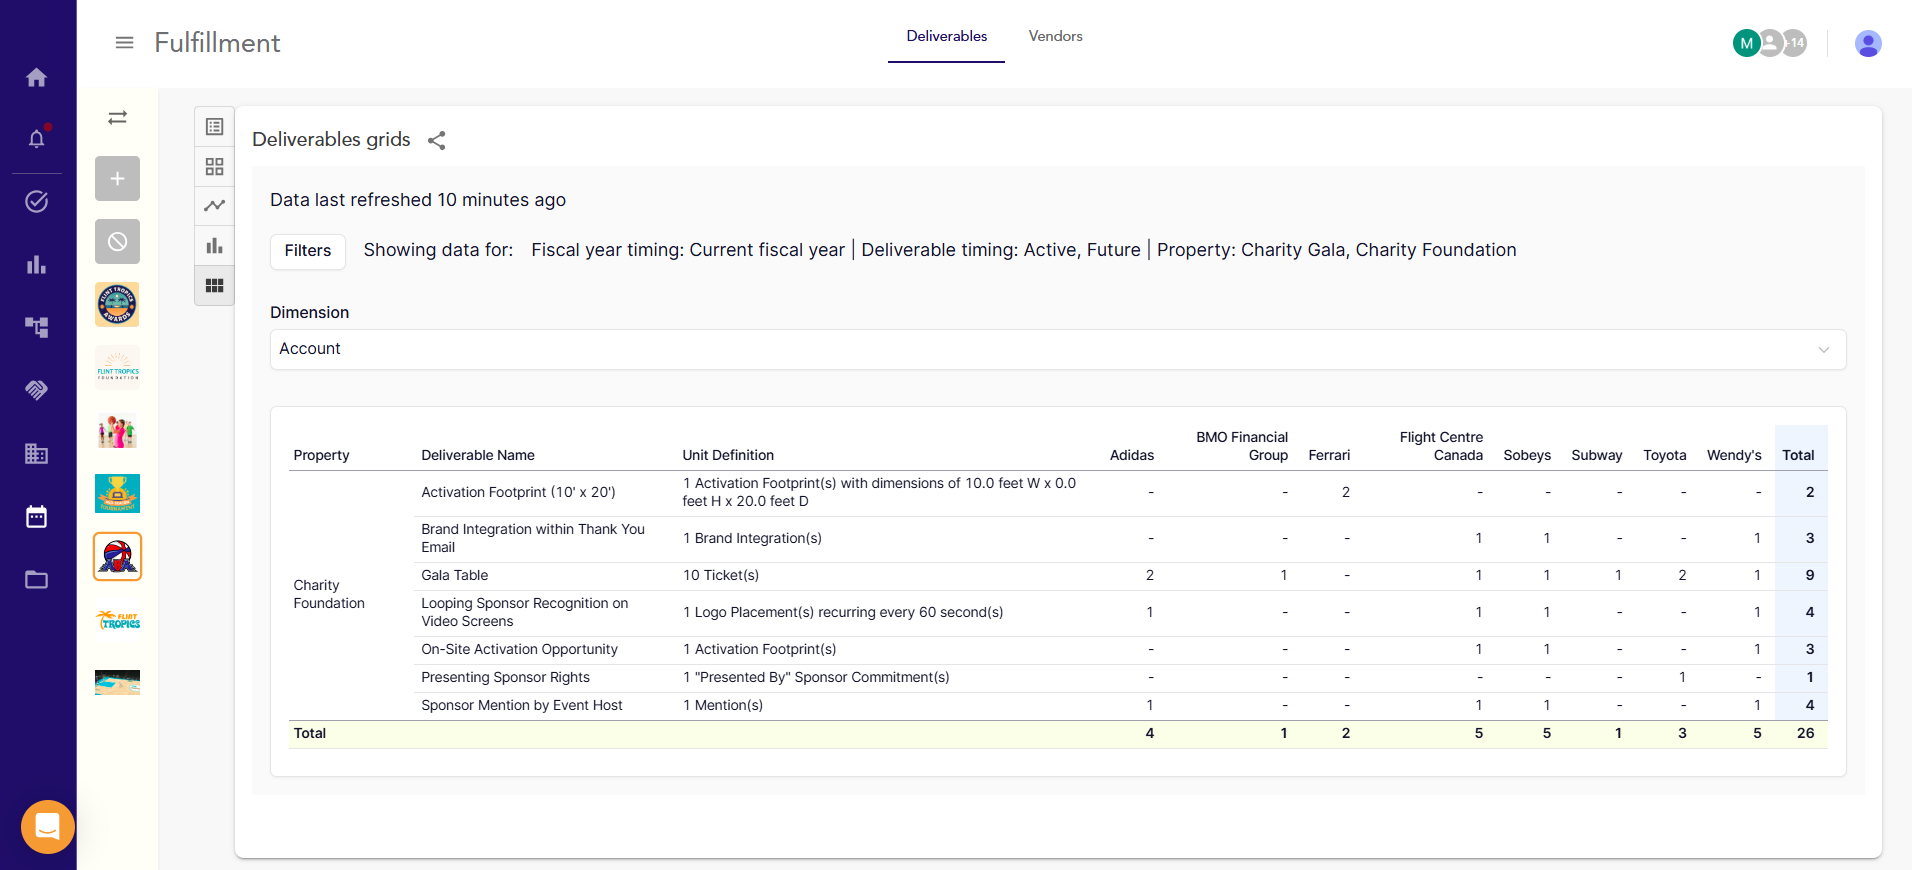Click the Dimension dropdown chevron

1823,349
